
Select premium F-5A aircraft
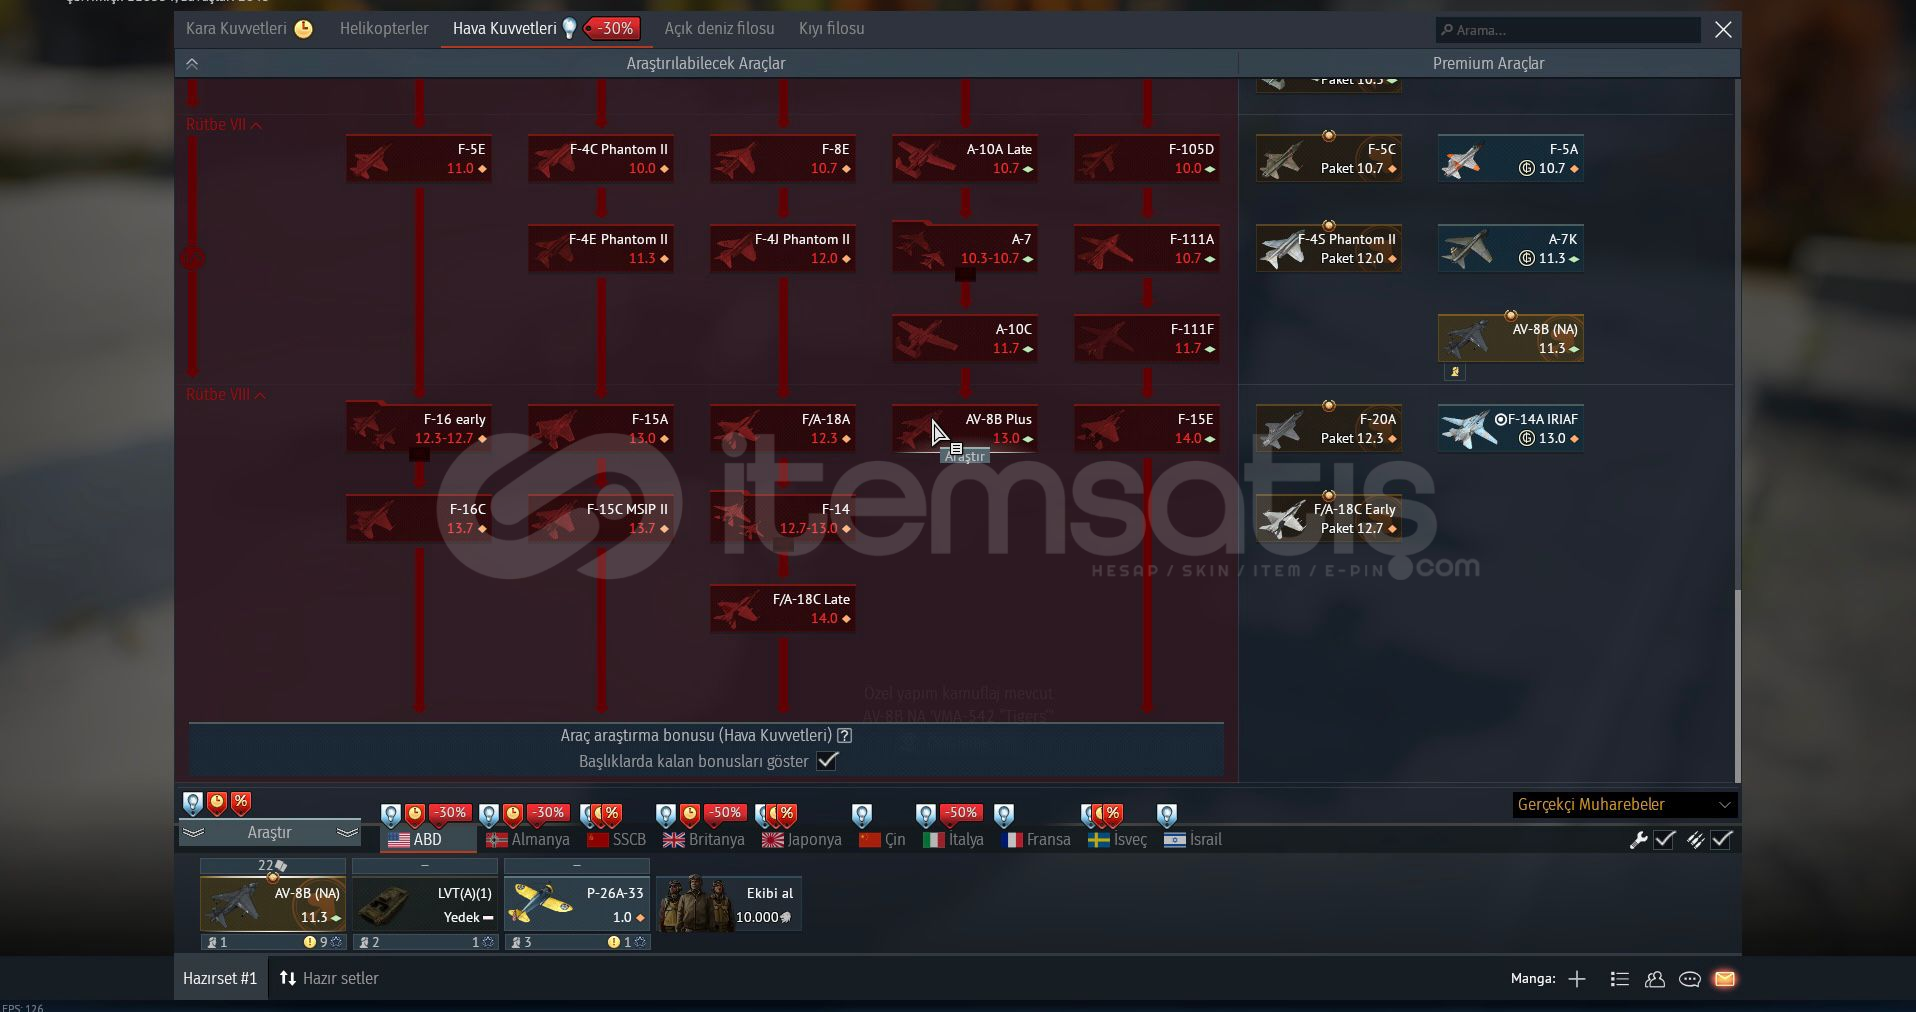coord(1511,159)
